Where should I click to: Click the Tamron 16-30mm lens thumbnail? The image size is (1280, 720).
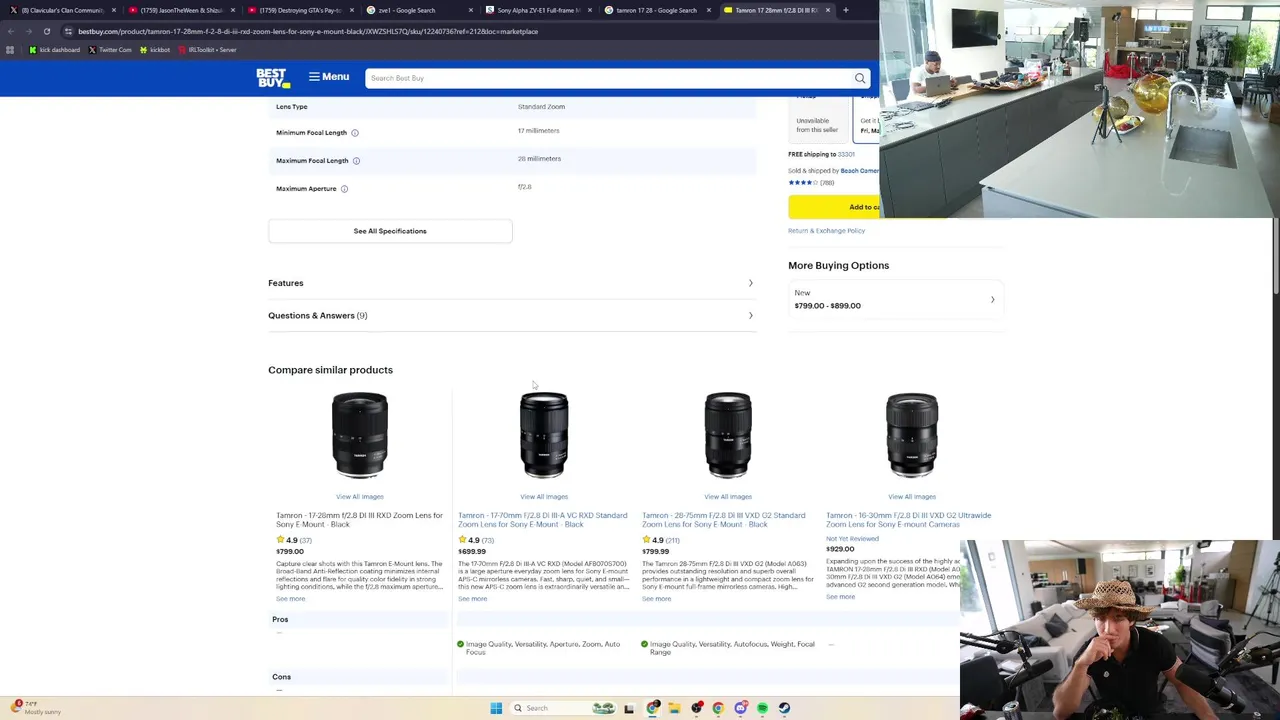pos(912,436)
